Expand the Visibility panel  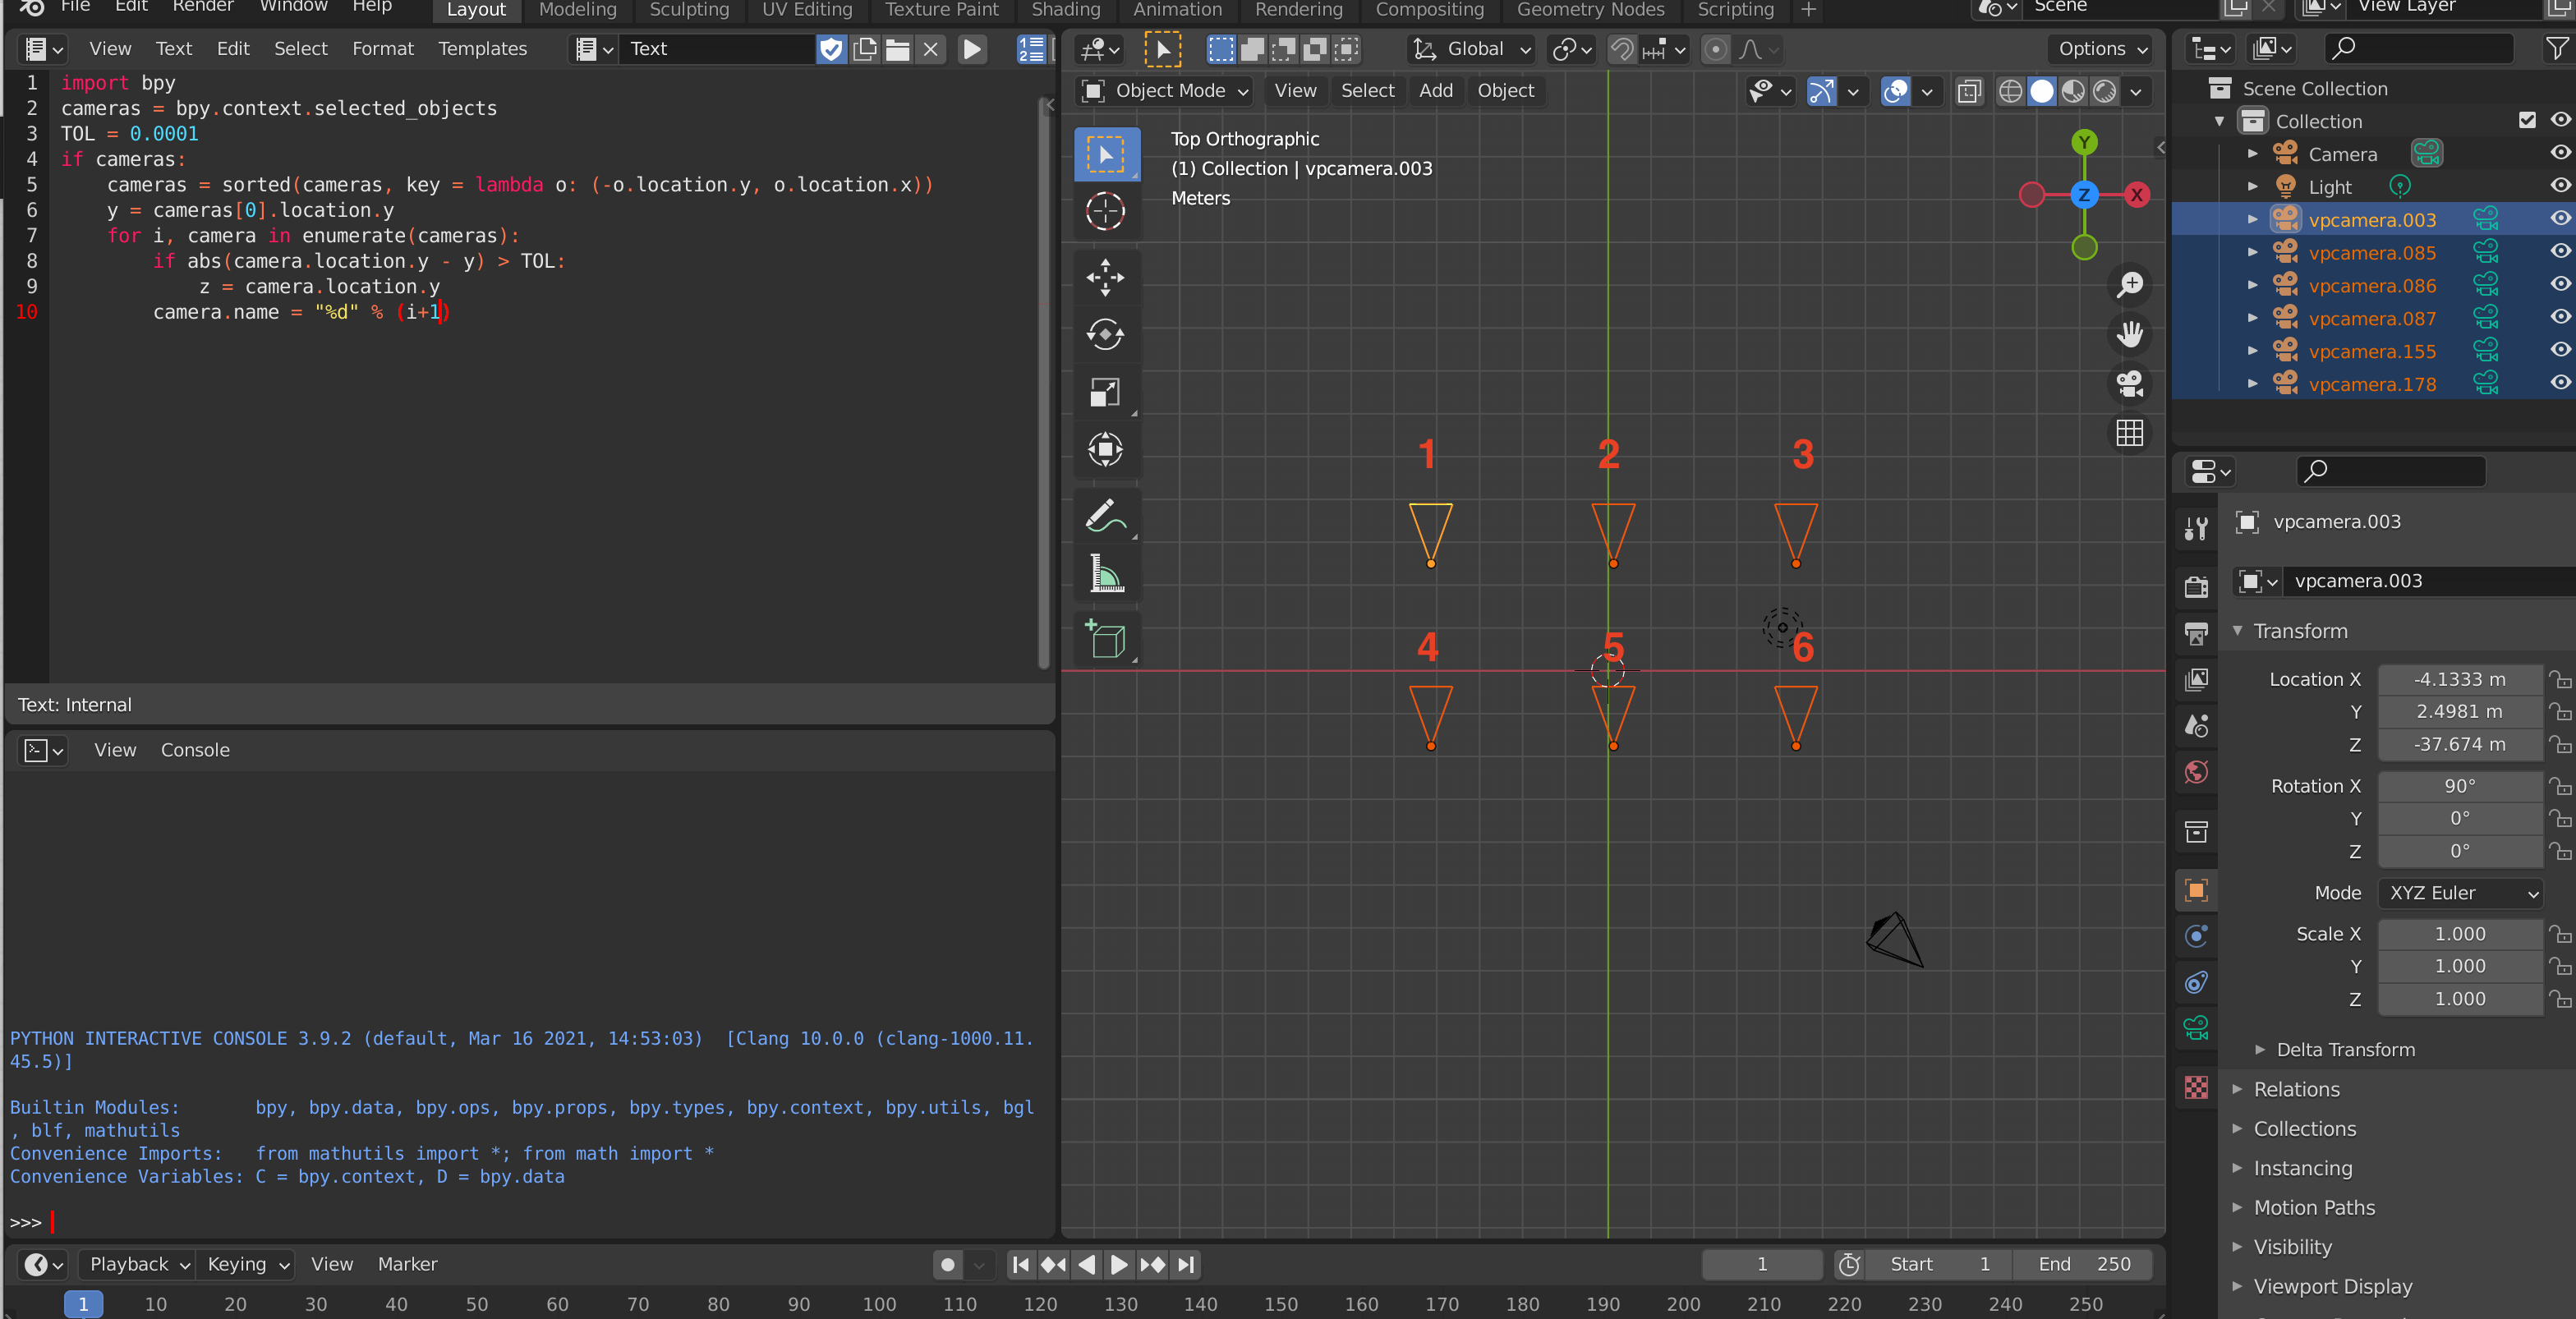[x=2292, y=1248]
